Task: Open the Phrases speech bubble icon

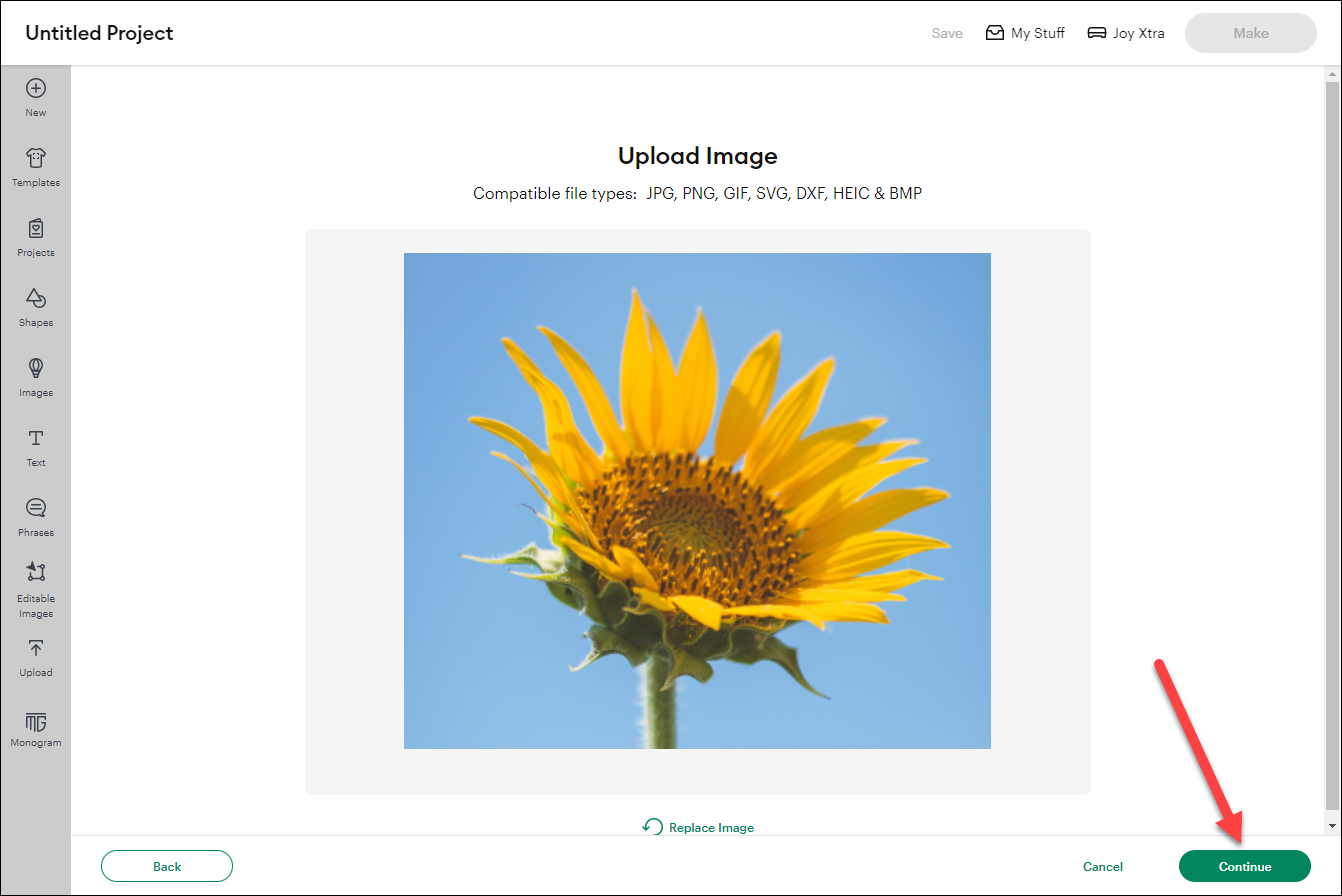Action: (x=36, y=508)
